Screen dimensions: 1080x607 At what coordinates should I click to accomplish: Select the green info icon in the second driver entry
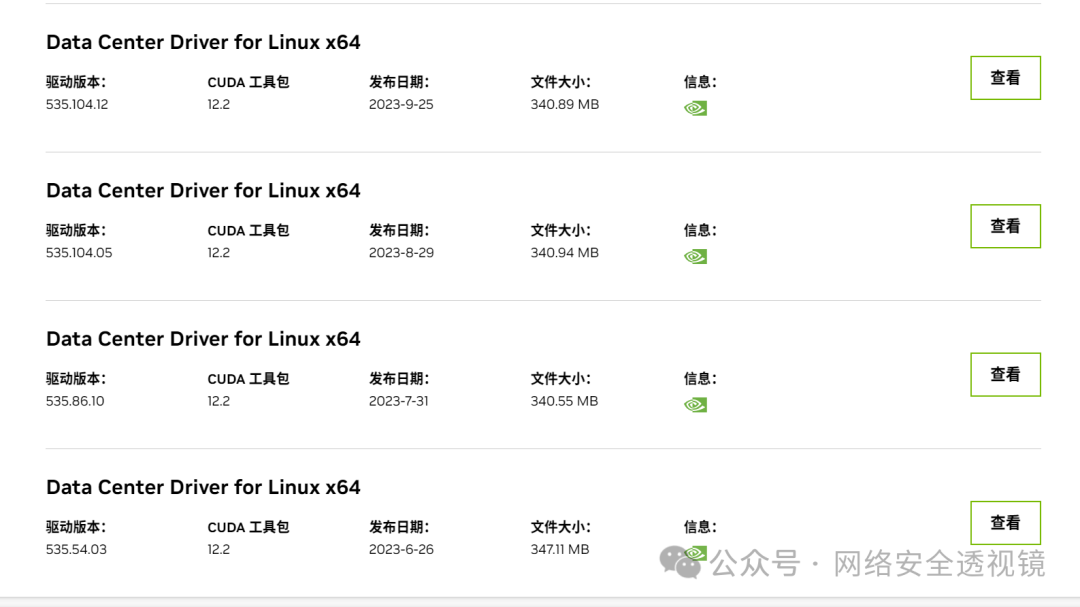tap(695, 256)
